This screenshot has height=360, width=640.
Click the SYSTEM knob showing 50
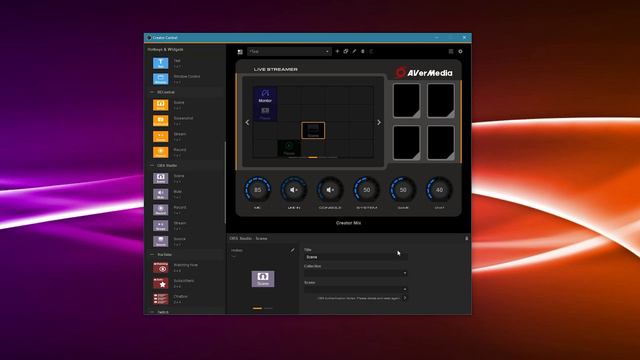tap(367, 190)
